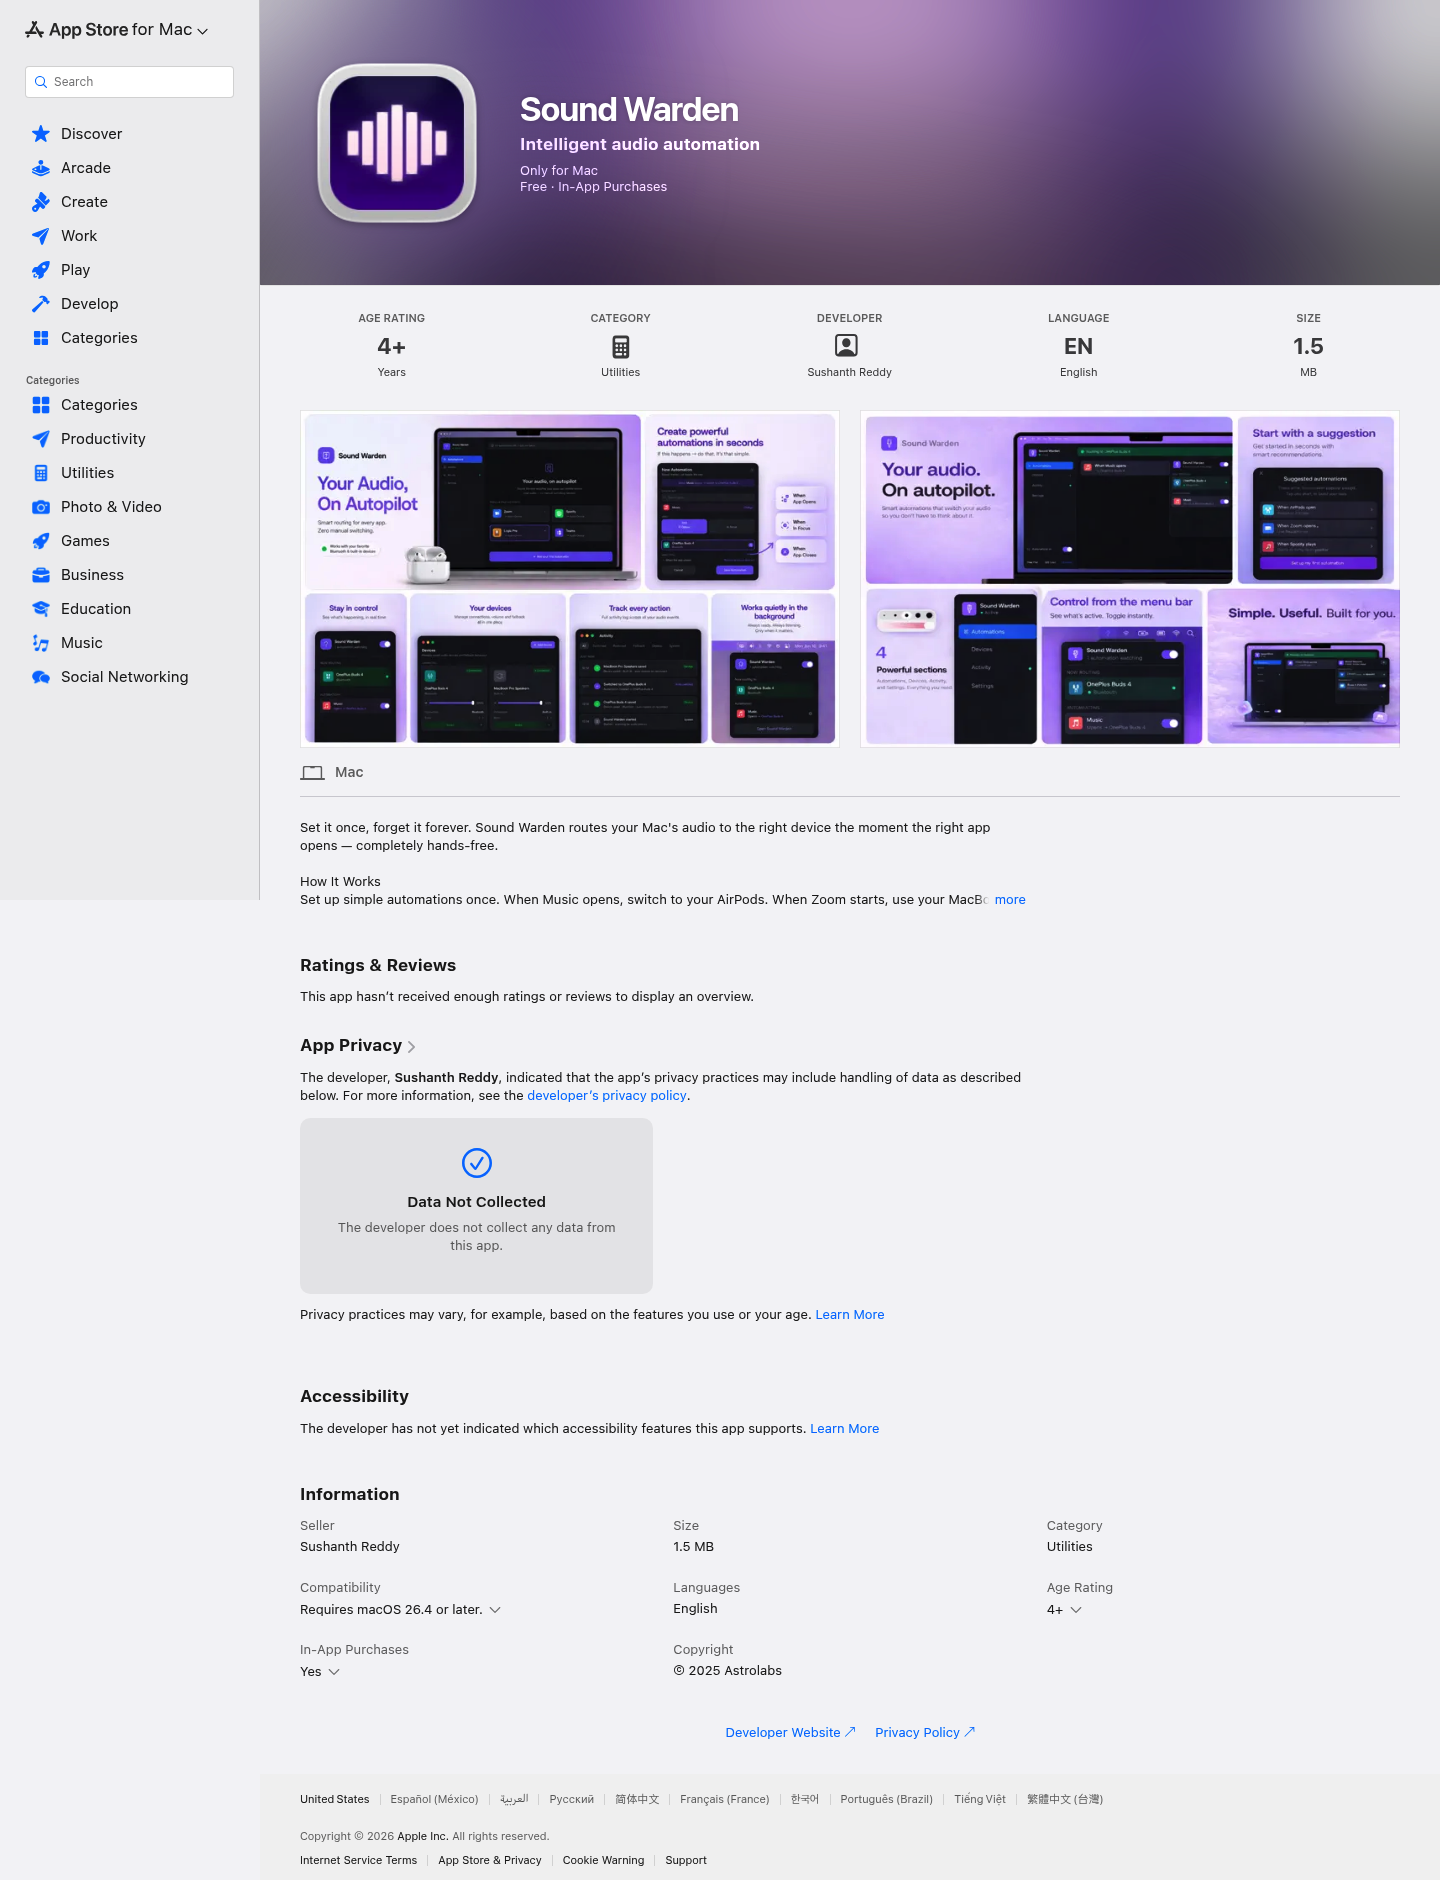The height and width of the screenshot is (1880, 1440).
Task: Select the Work paper plane icon
Action: (x=41, y=236)
